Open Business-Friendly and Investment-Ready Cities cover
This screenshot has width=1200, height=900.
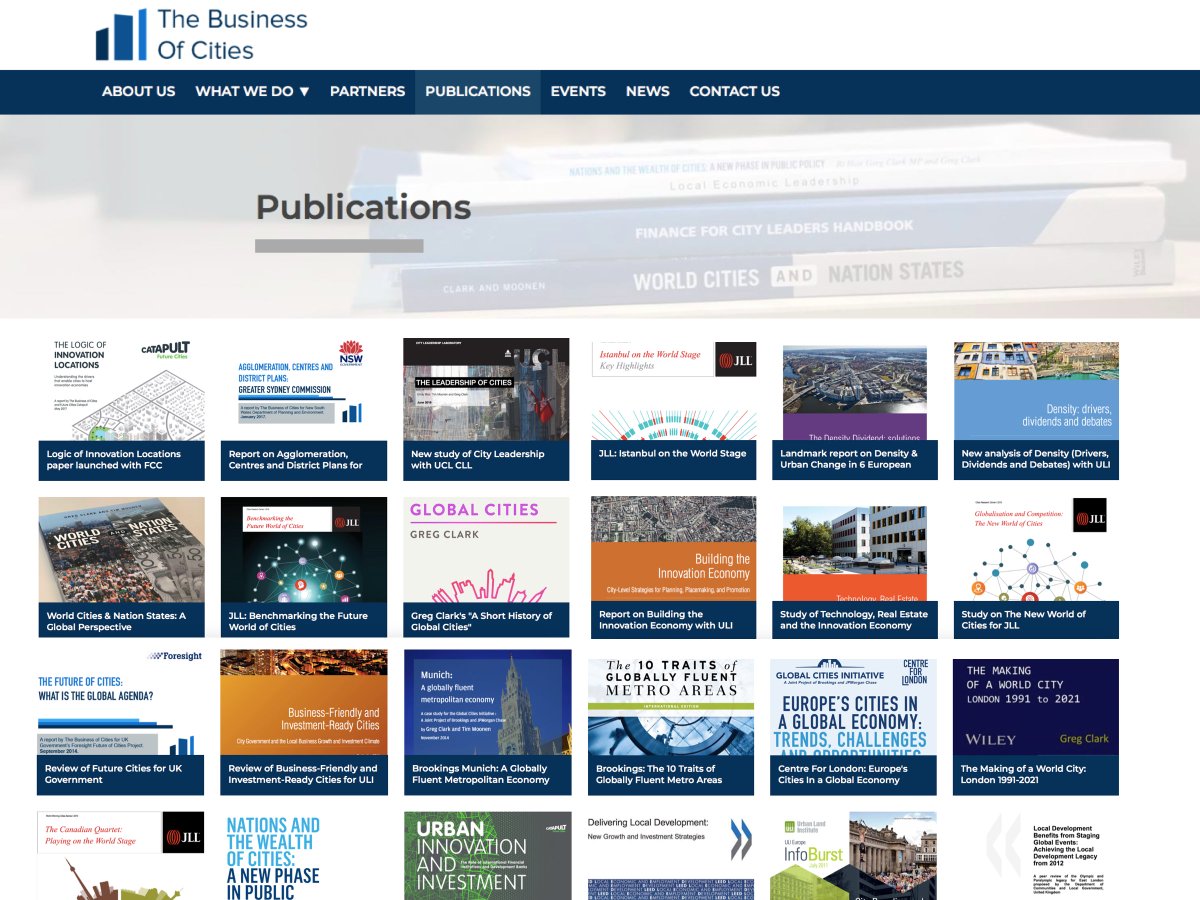click(304, 702)
